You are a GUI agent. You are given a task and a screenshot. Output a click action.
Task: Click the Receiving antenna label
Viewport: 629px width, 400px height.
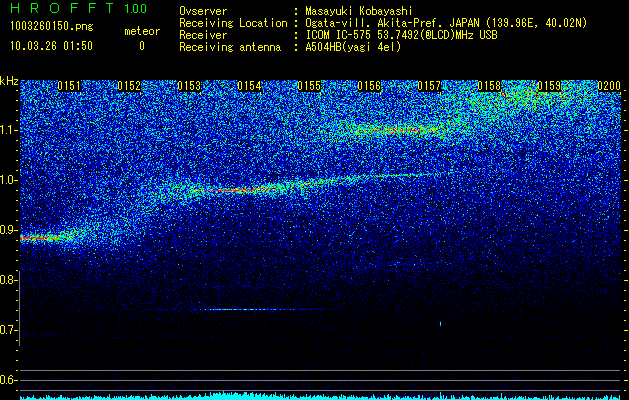point(230,47)
